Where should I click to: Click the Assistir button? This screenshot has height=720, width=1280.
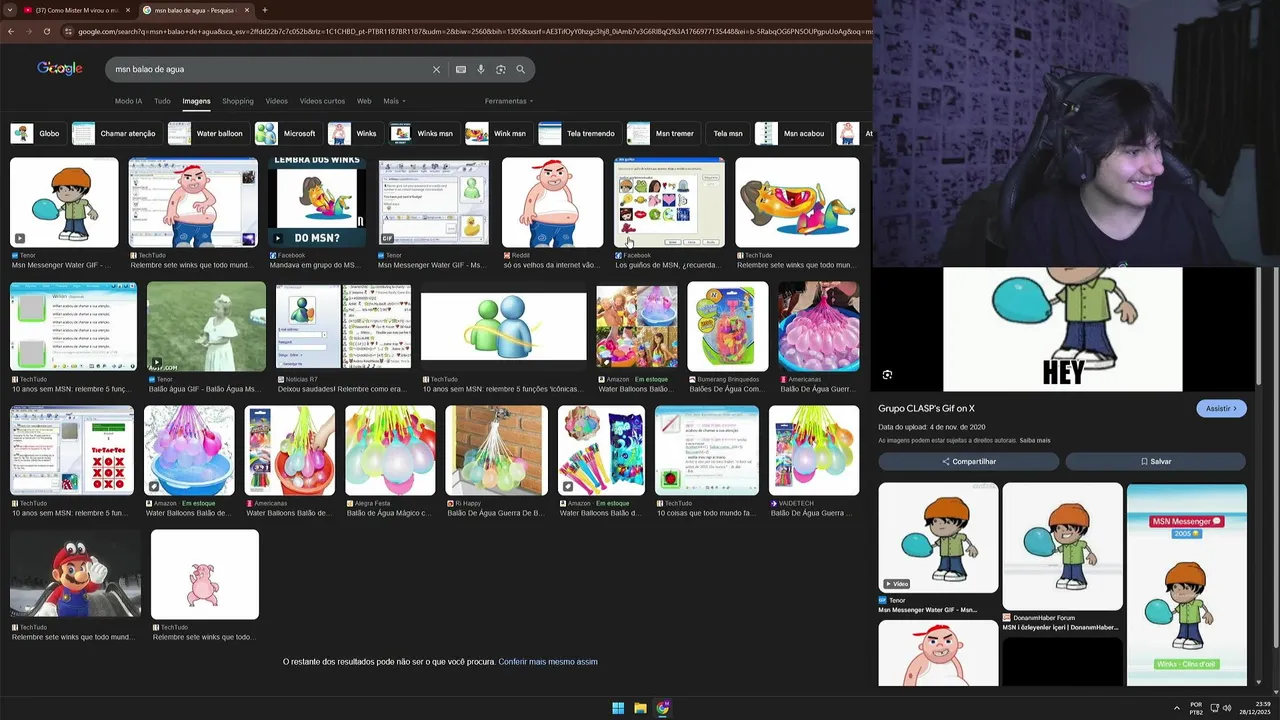point(1221,408)
